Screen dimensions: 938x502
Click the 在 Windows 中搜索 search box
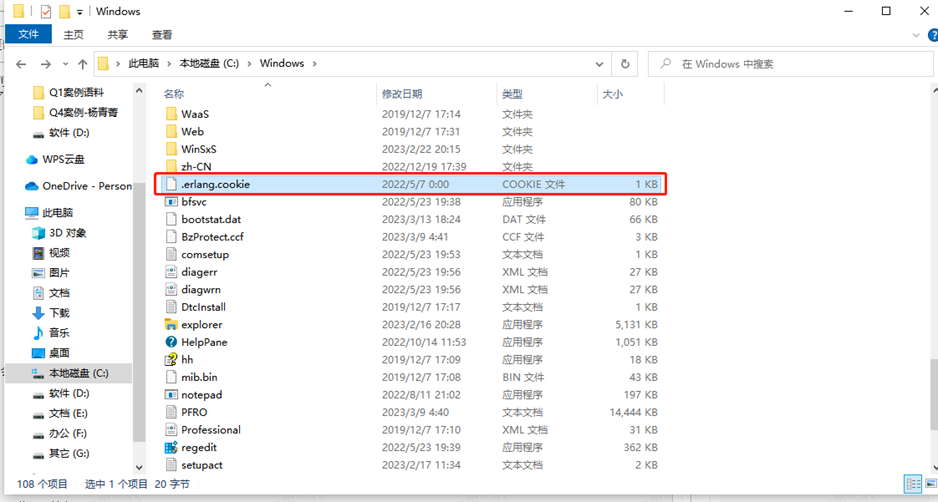click(790, 64)
